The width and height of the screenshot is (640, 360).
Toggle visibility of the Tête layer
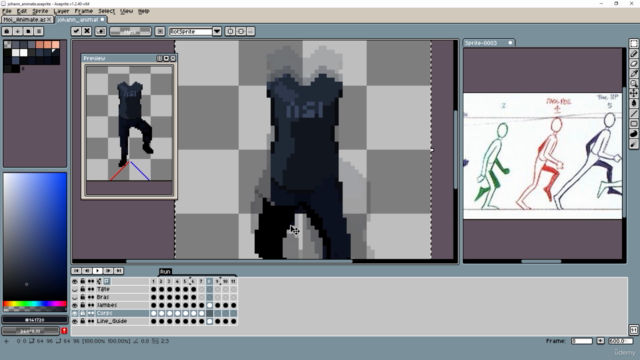[x=75, y=289]
